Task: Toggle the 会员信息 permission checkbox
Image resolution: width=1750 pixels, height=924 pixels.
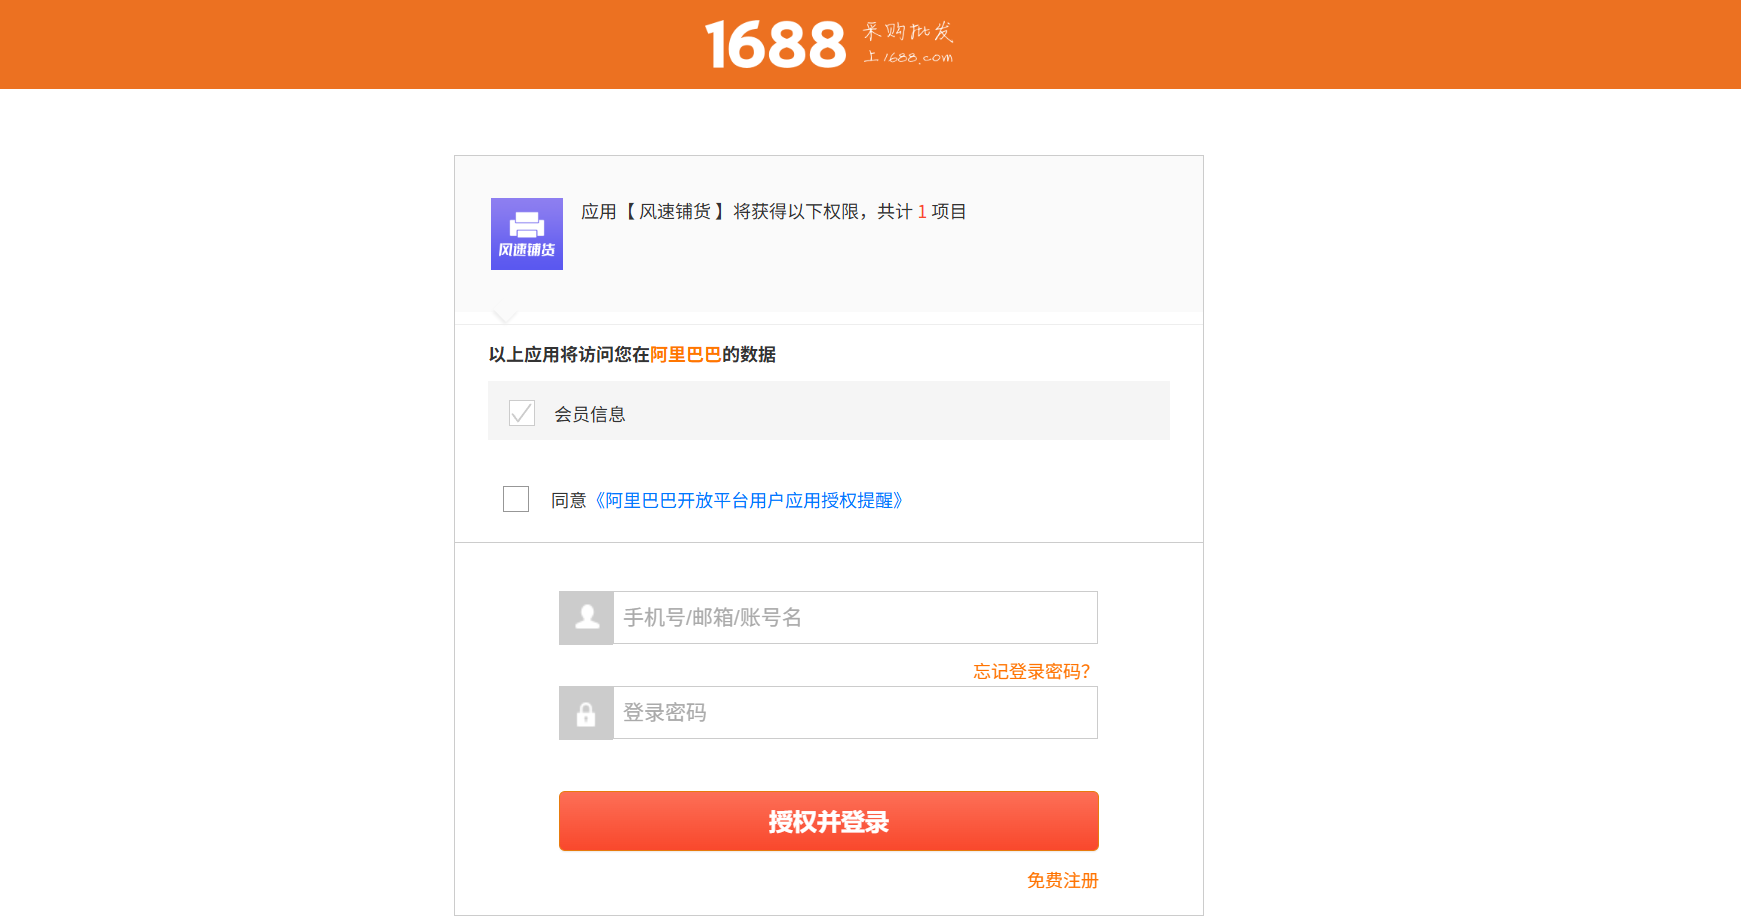Action: [x=522, y=413]
